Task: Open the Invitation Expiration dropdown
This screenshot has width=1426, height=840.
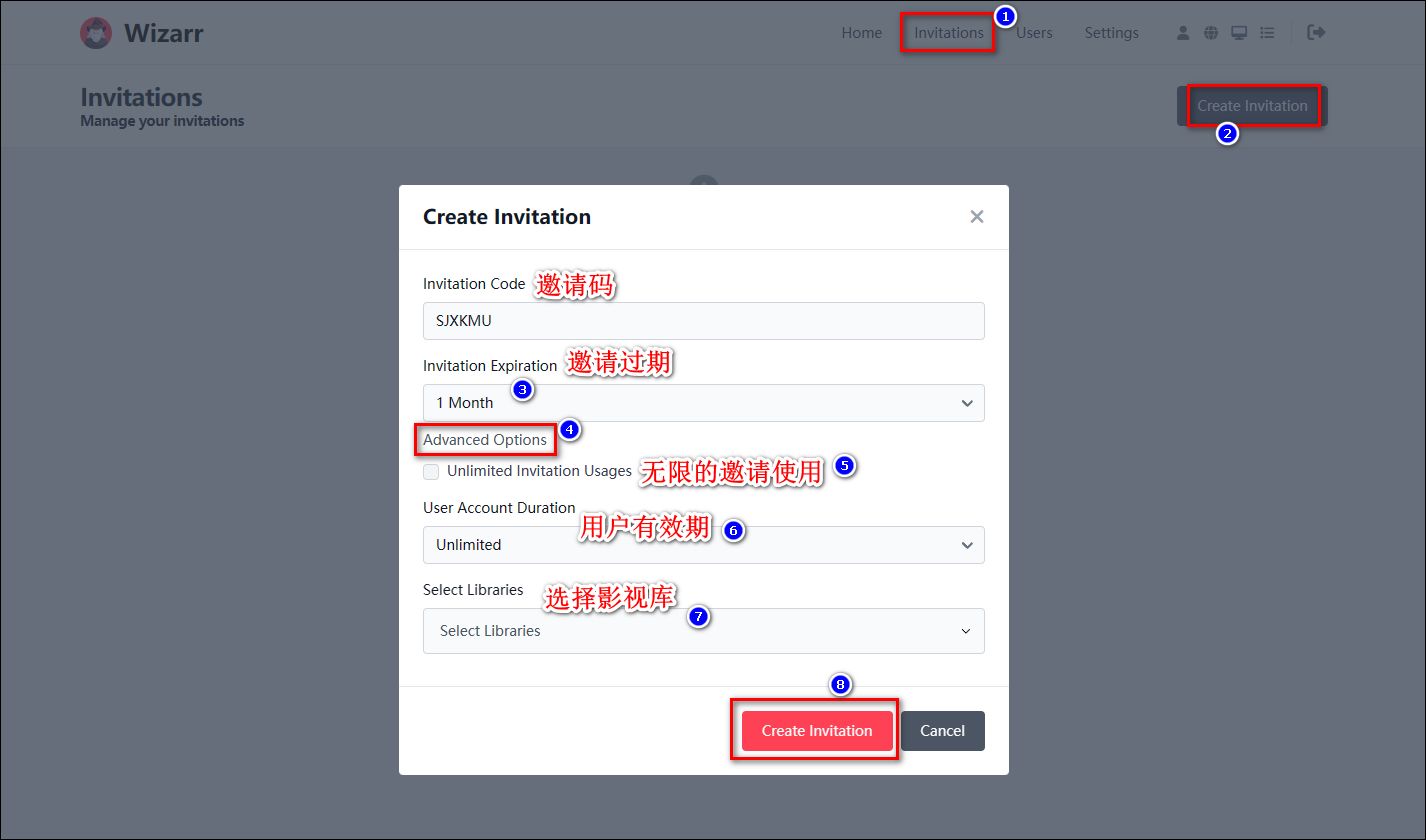Action: (703, 403)
